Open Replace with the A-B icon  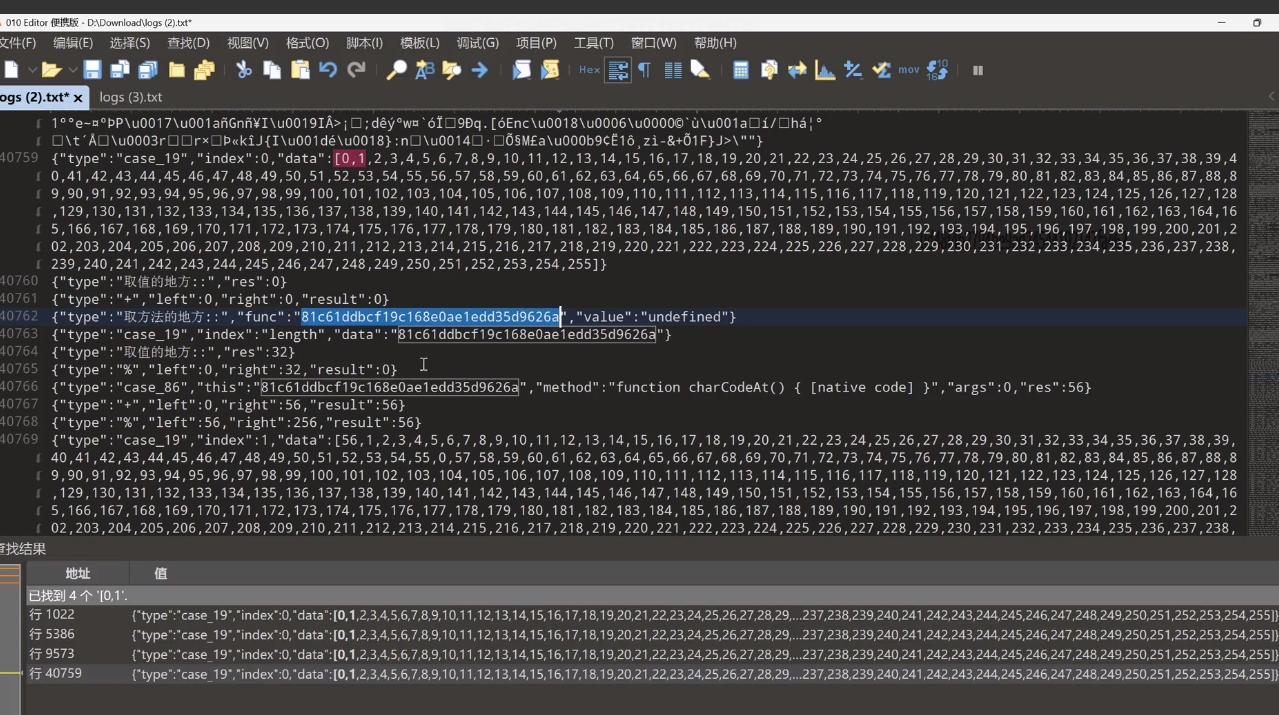[425, 70]
